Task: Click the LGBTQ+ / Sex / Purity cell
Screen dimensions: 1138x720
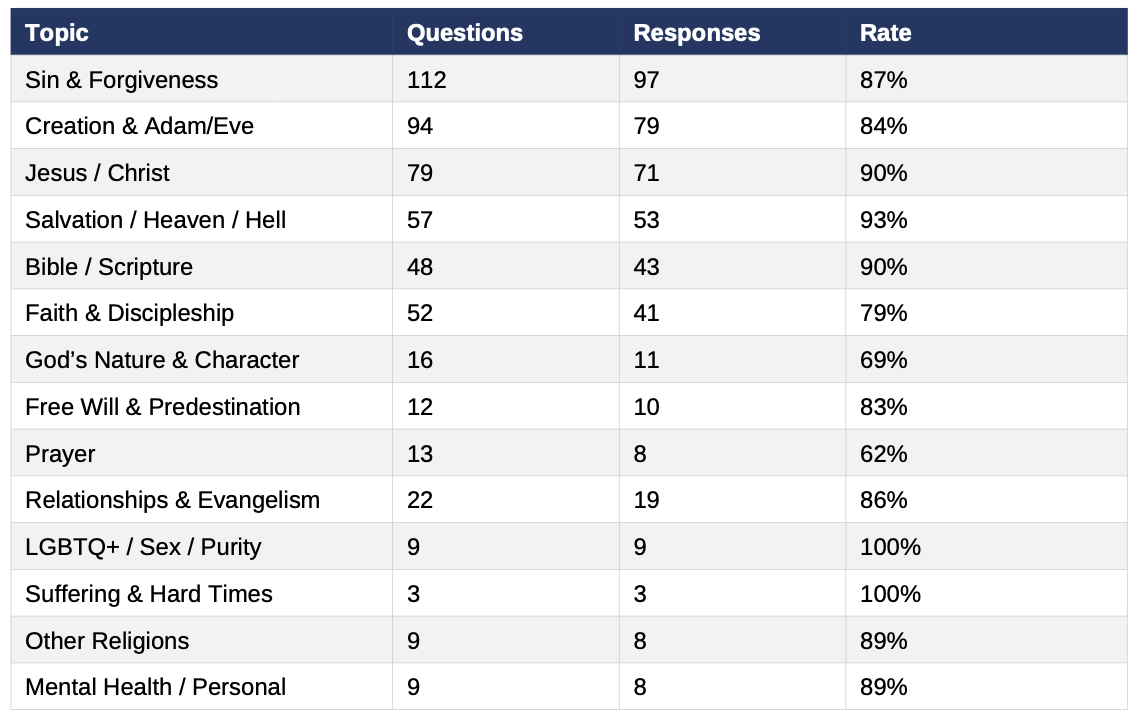Action: pos(202,547)
